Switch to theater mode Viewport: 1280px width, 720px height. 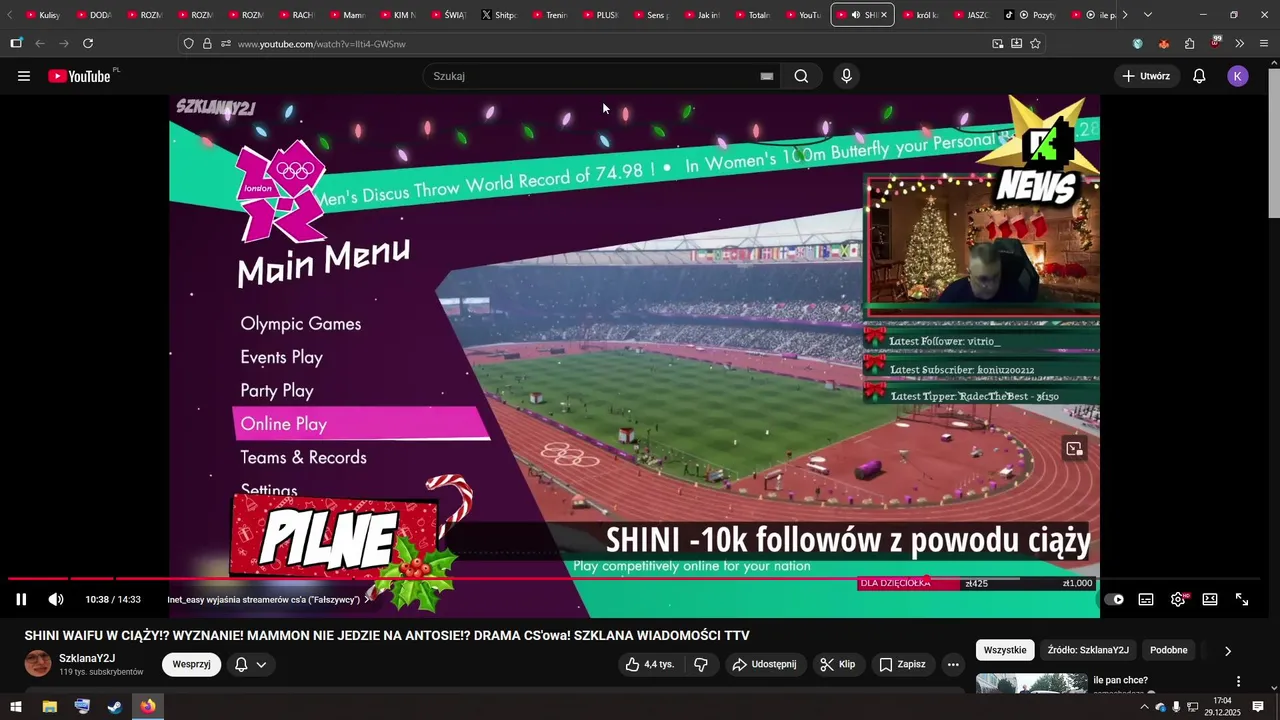[1210, 599]
